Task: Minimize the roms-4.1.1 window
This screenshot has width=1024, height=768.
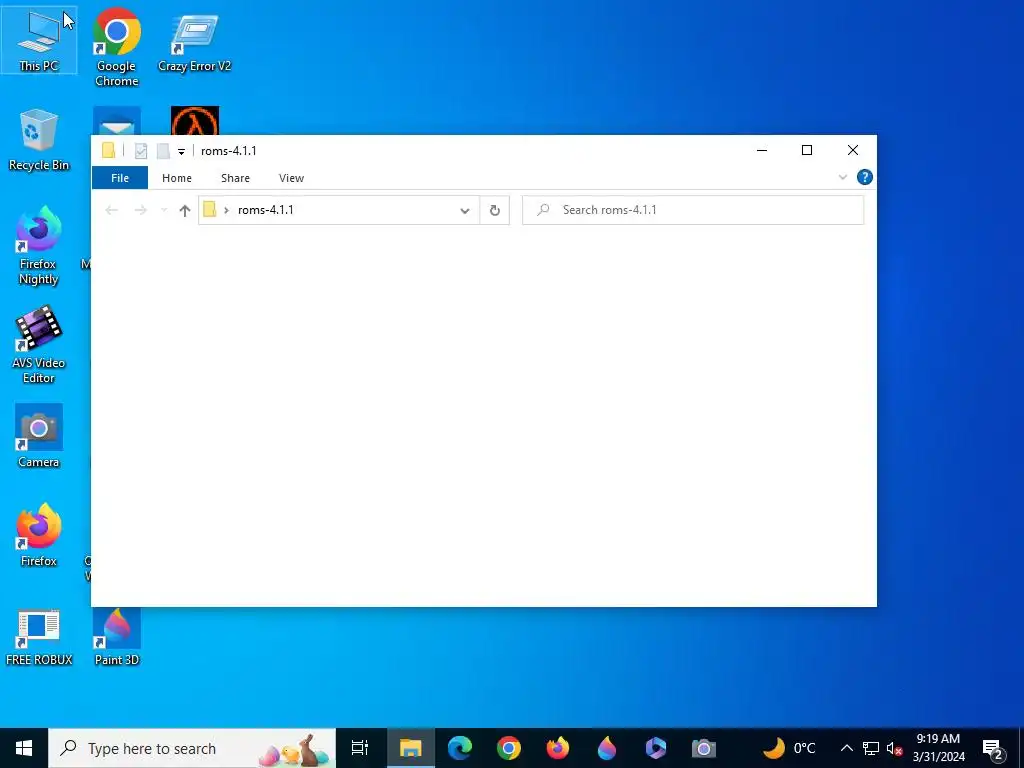Action: click(761, 150)
